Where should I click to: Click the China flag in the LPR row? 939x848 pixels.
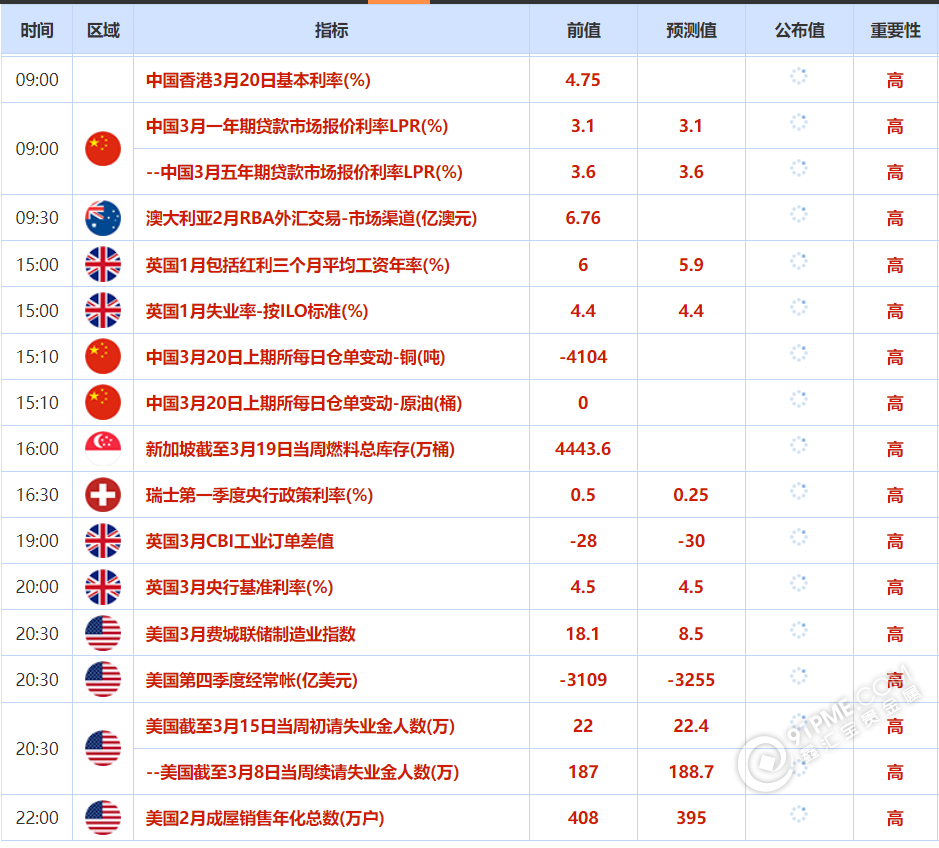(103, 149)
